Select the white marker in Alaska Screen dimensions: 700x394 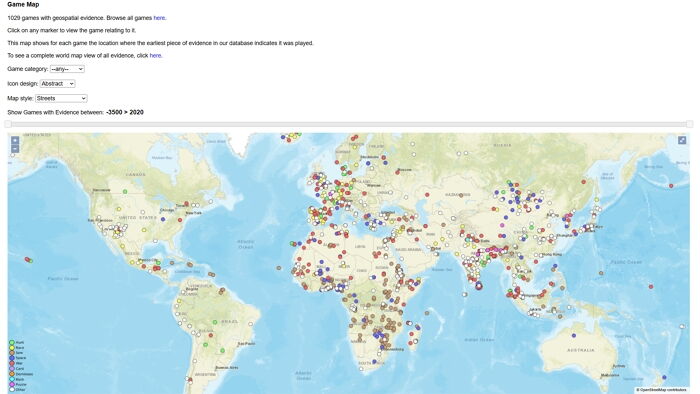pos(13,154)
